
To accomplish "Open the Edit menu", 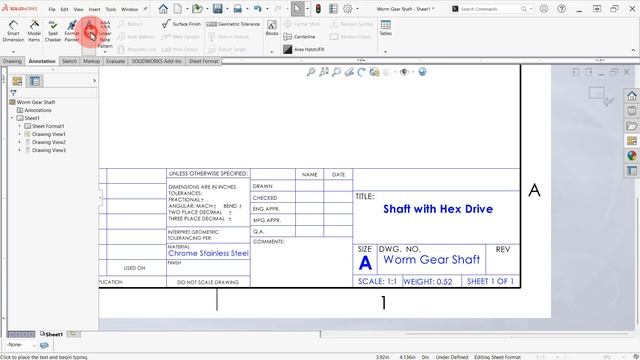I will pyautogui.click(x=64, y=9).
